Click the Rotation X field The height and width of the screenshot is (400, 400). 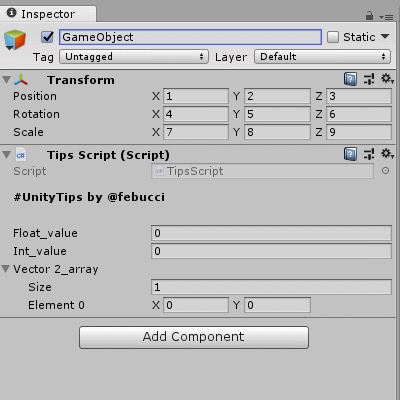196,114
